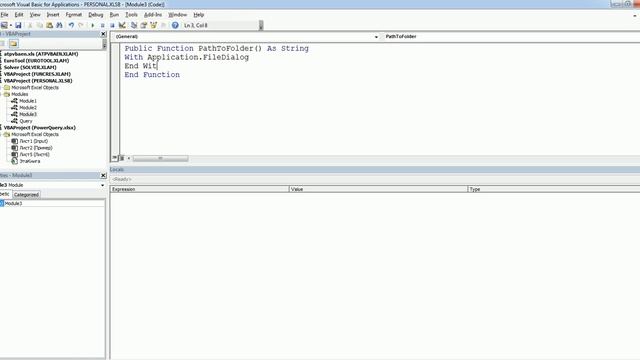The height and width of the screenshot is (360, 640).
Task: Select VBAProject (PowerQuery.xlsx)
Action: point(40,128)
